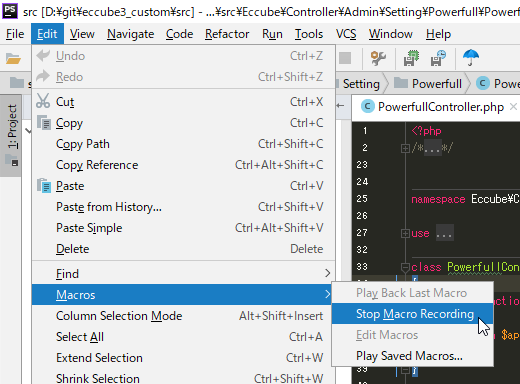The height and width of the screenshot is (384, 520).
Task: Open the VCS menu
Action: click(346, 34)
